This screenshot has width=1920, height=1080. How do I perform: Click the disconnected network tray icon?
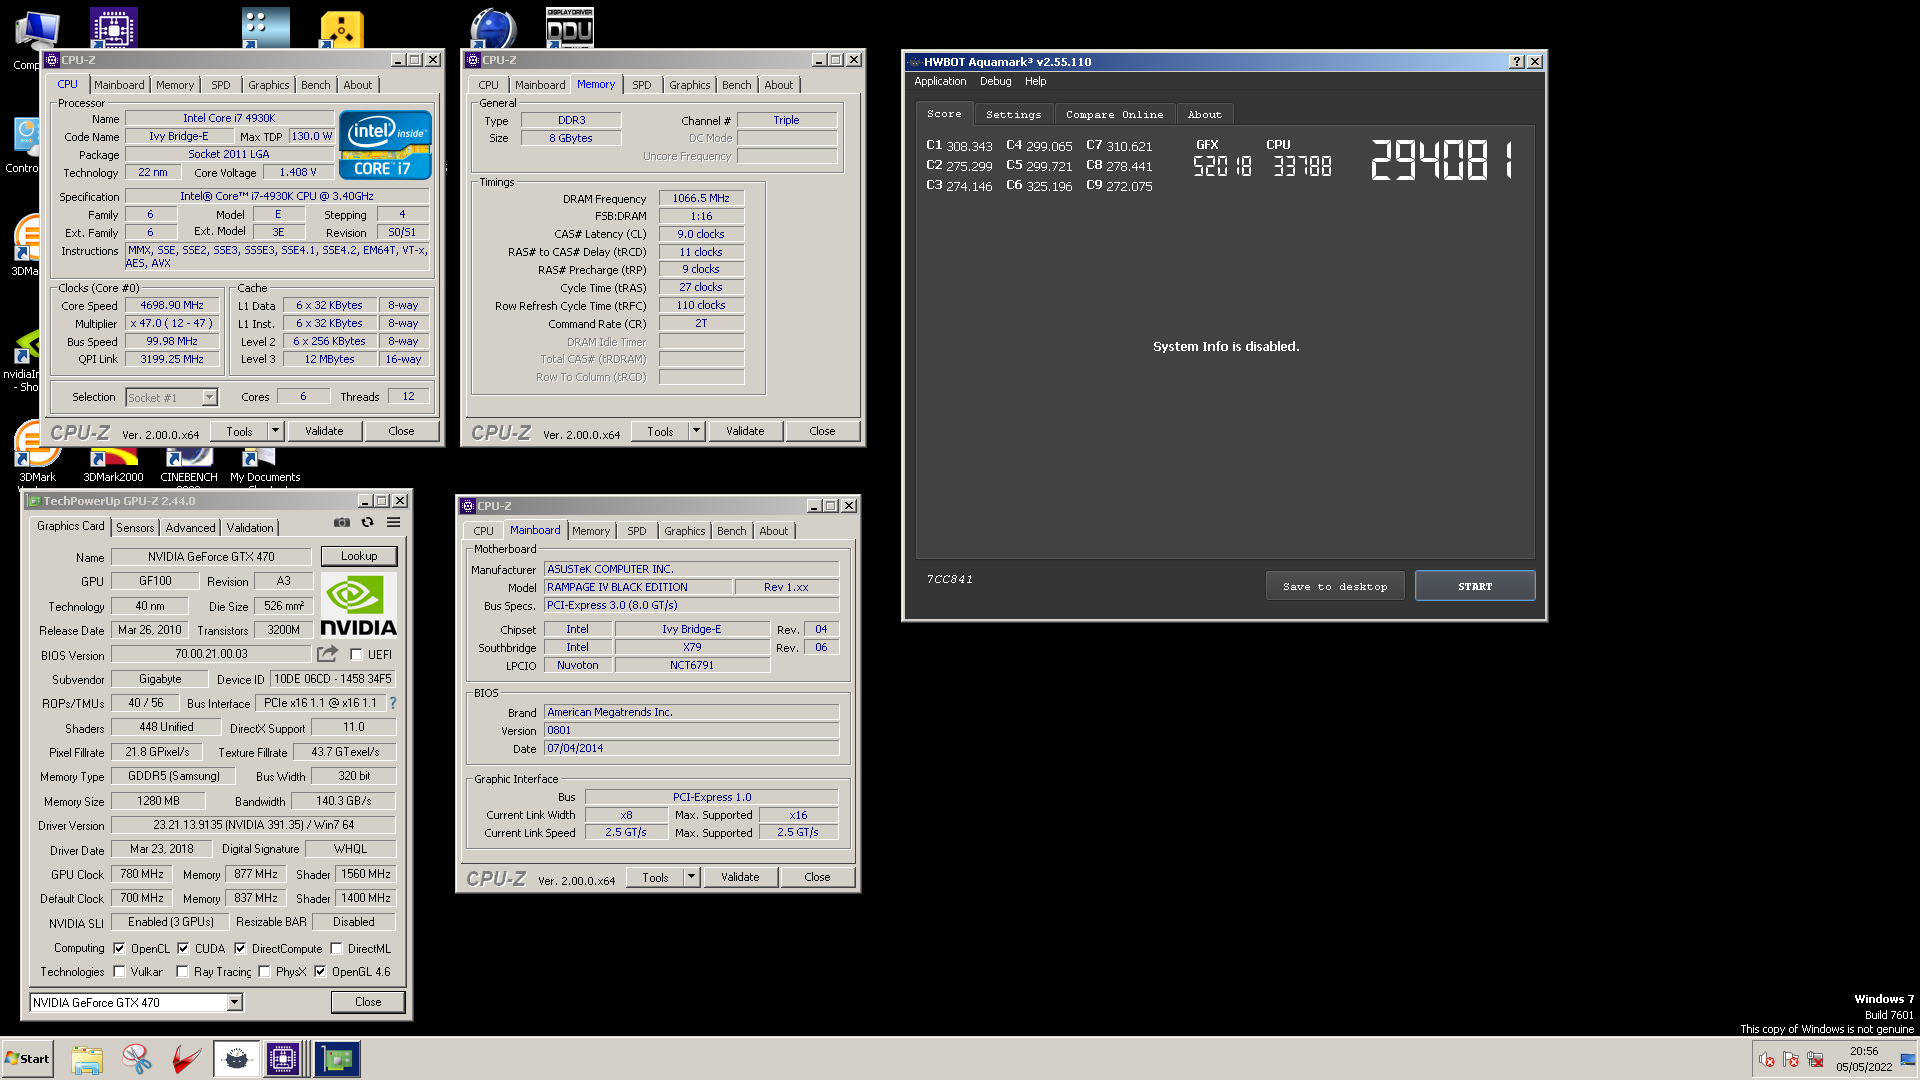coord(1815,1060)
